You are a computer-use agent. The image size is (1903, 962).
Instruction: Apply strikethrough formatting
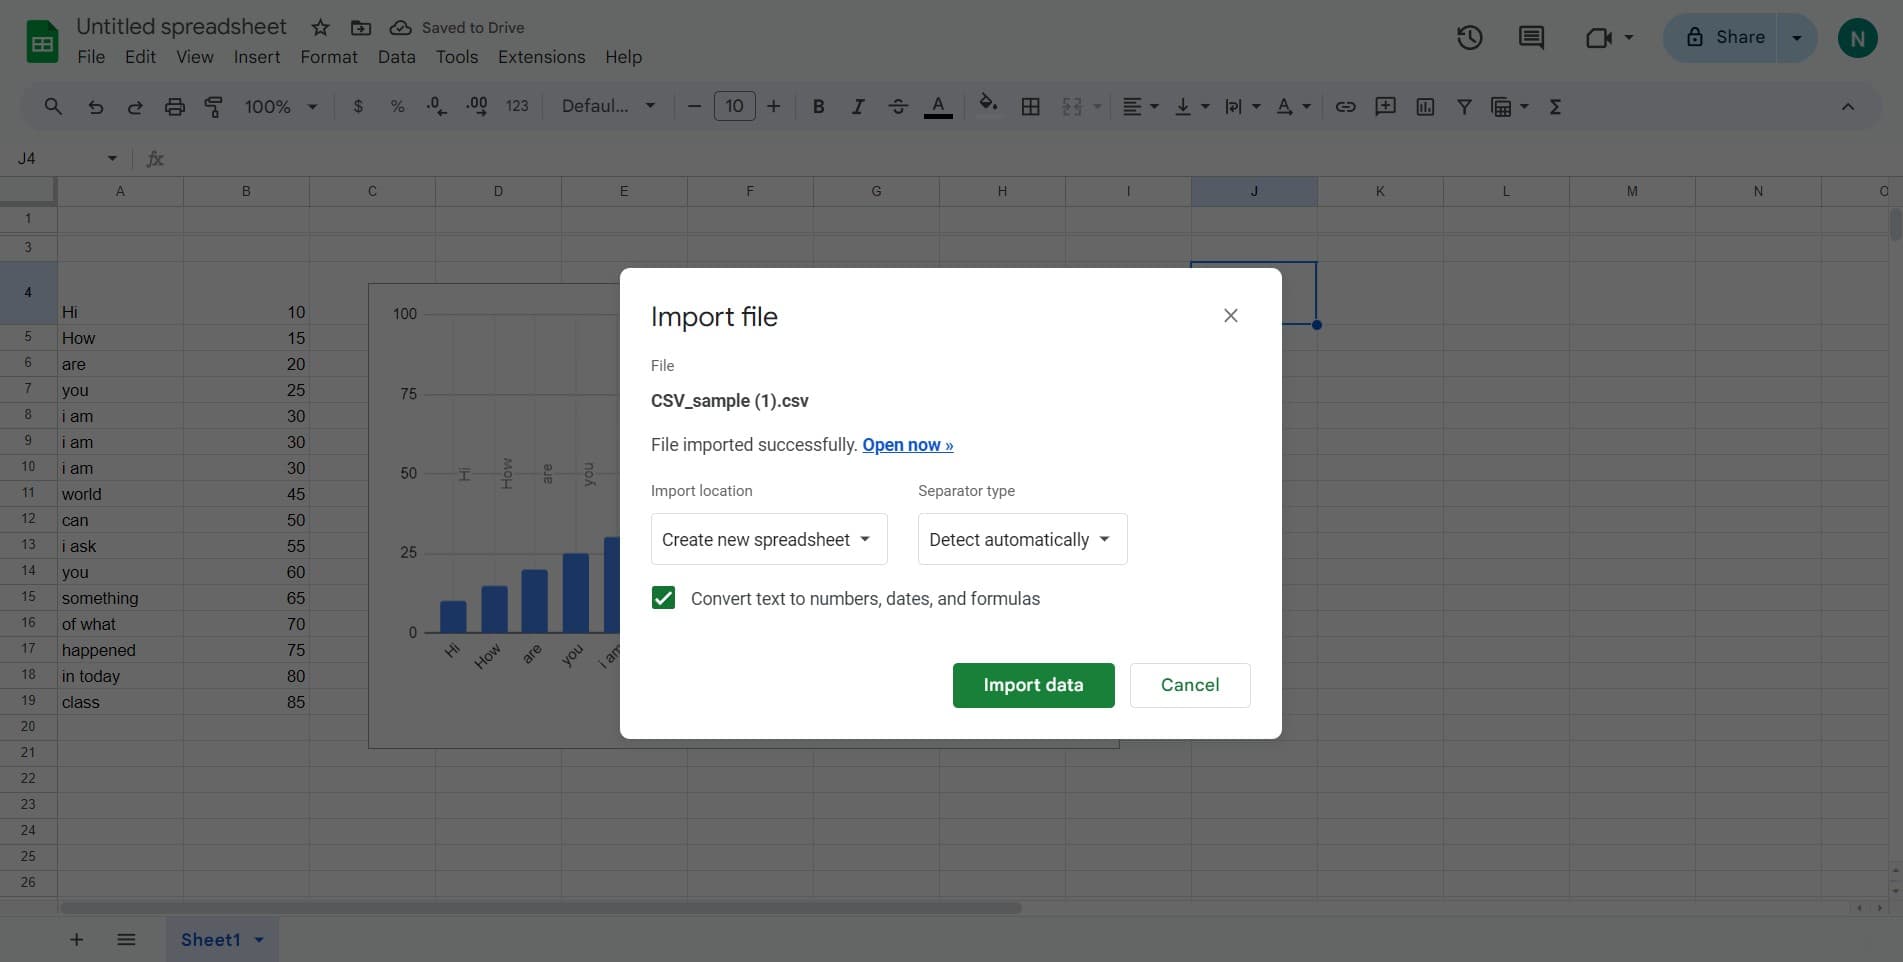[897, 106]
